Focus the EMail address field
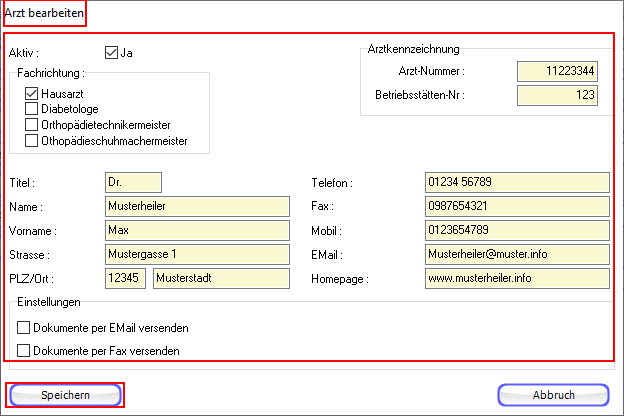Image resolution: width=624 pixels, height=416 pixels. tap(516, 254)
